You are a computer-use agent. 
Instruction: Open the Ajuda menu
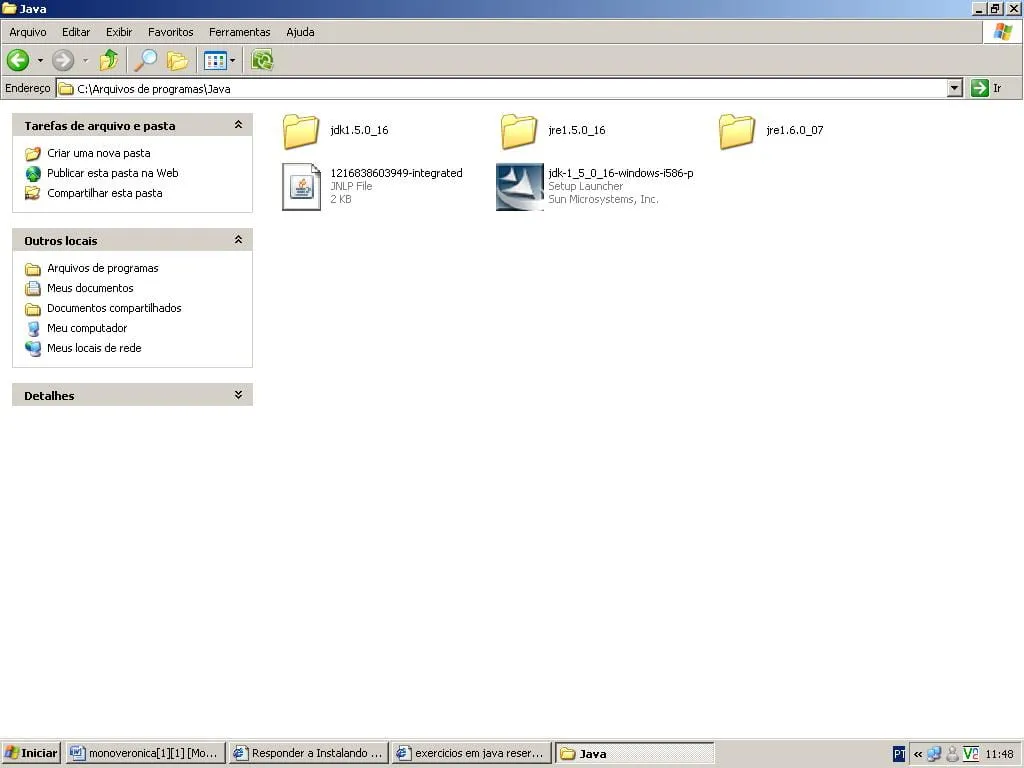(x=300, y=32)
